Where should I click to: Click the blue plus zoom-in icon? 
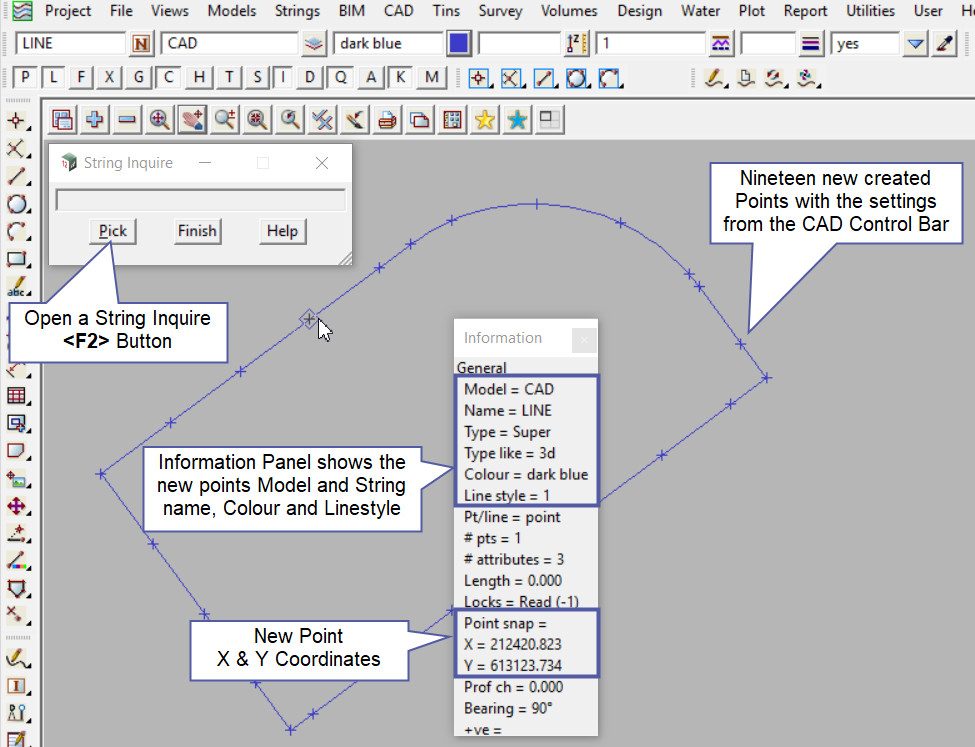click(95, 119)
